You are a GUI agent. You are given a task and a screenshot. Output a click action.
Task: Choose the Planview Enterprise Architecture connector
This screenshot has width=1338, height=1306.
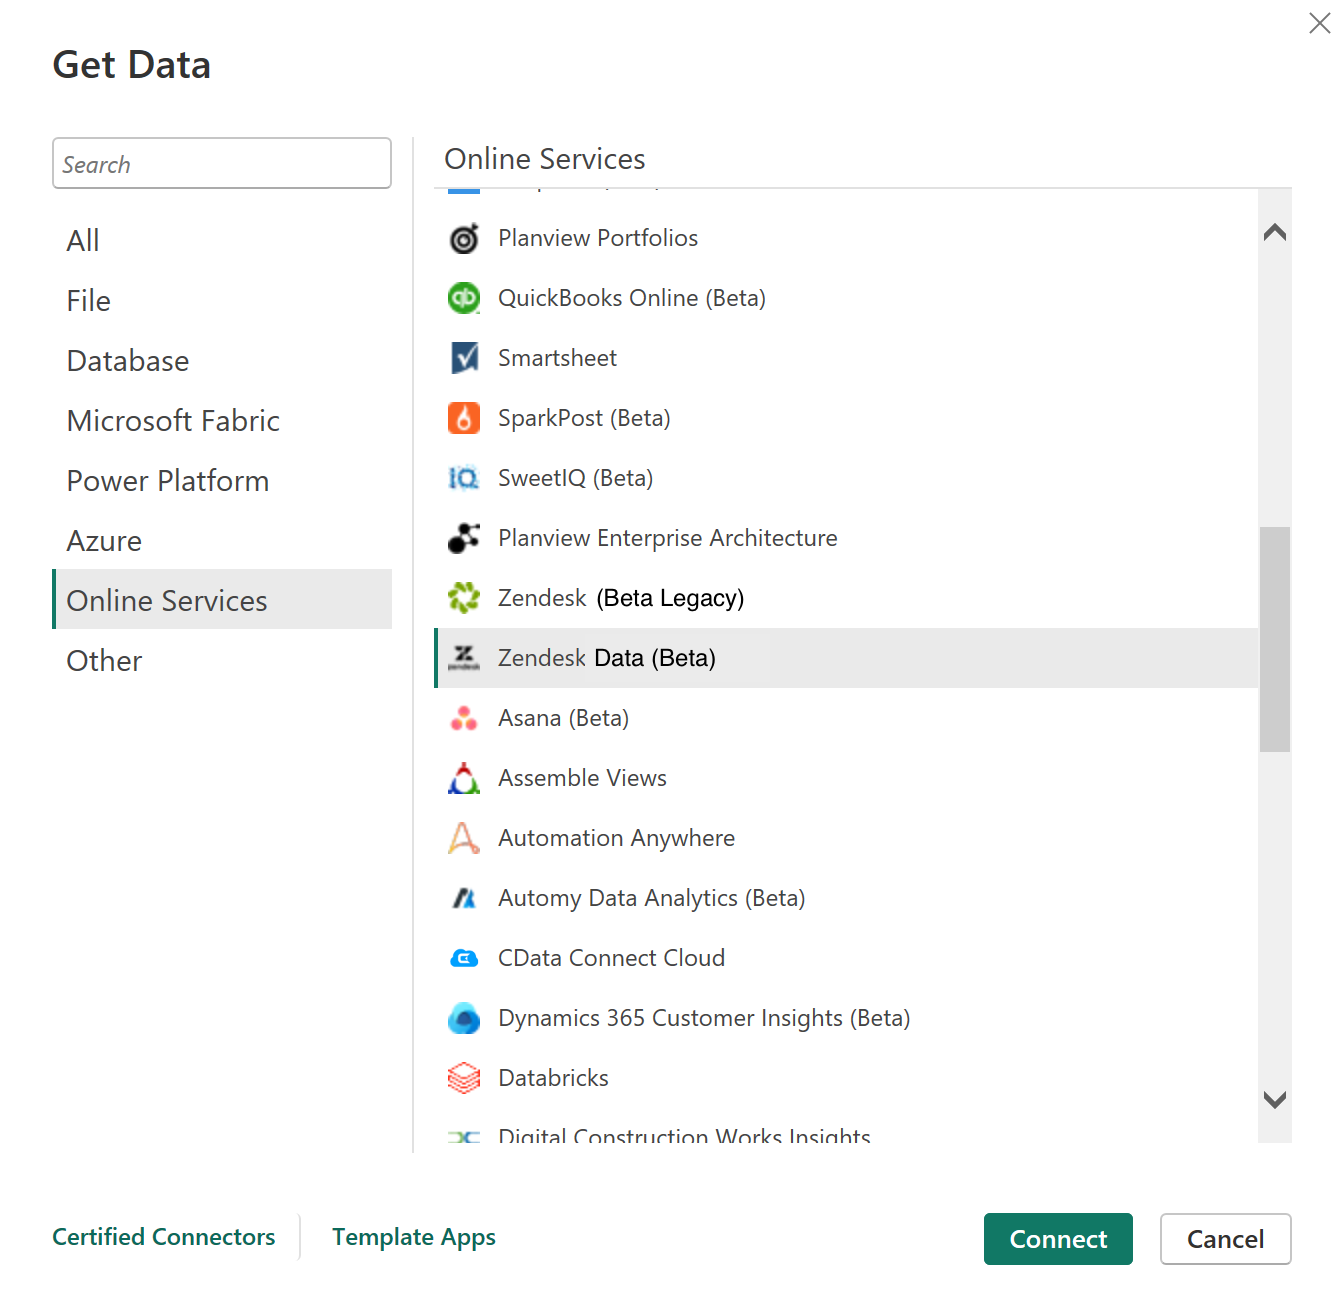[x=667, y=538]
